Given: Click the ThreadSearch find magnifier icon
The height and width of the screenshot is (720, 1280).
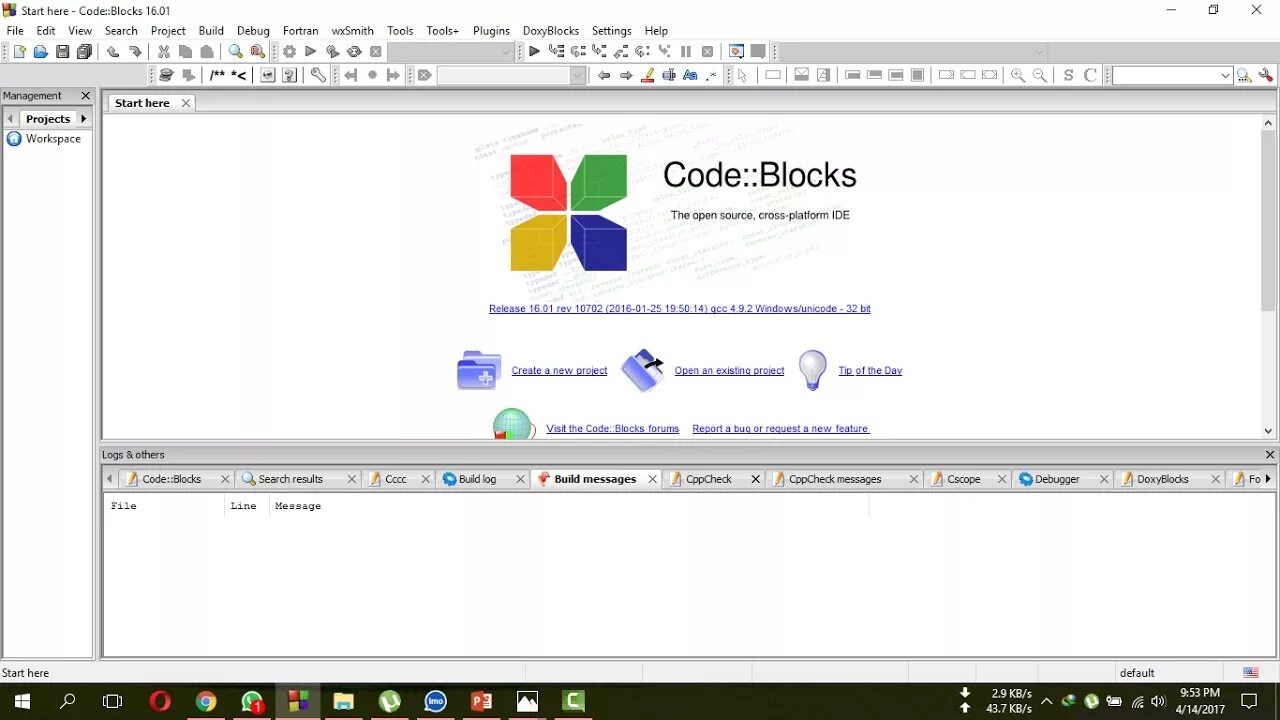Looking at the screenshot, I should click(1244, 76).
